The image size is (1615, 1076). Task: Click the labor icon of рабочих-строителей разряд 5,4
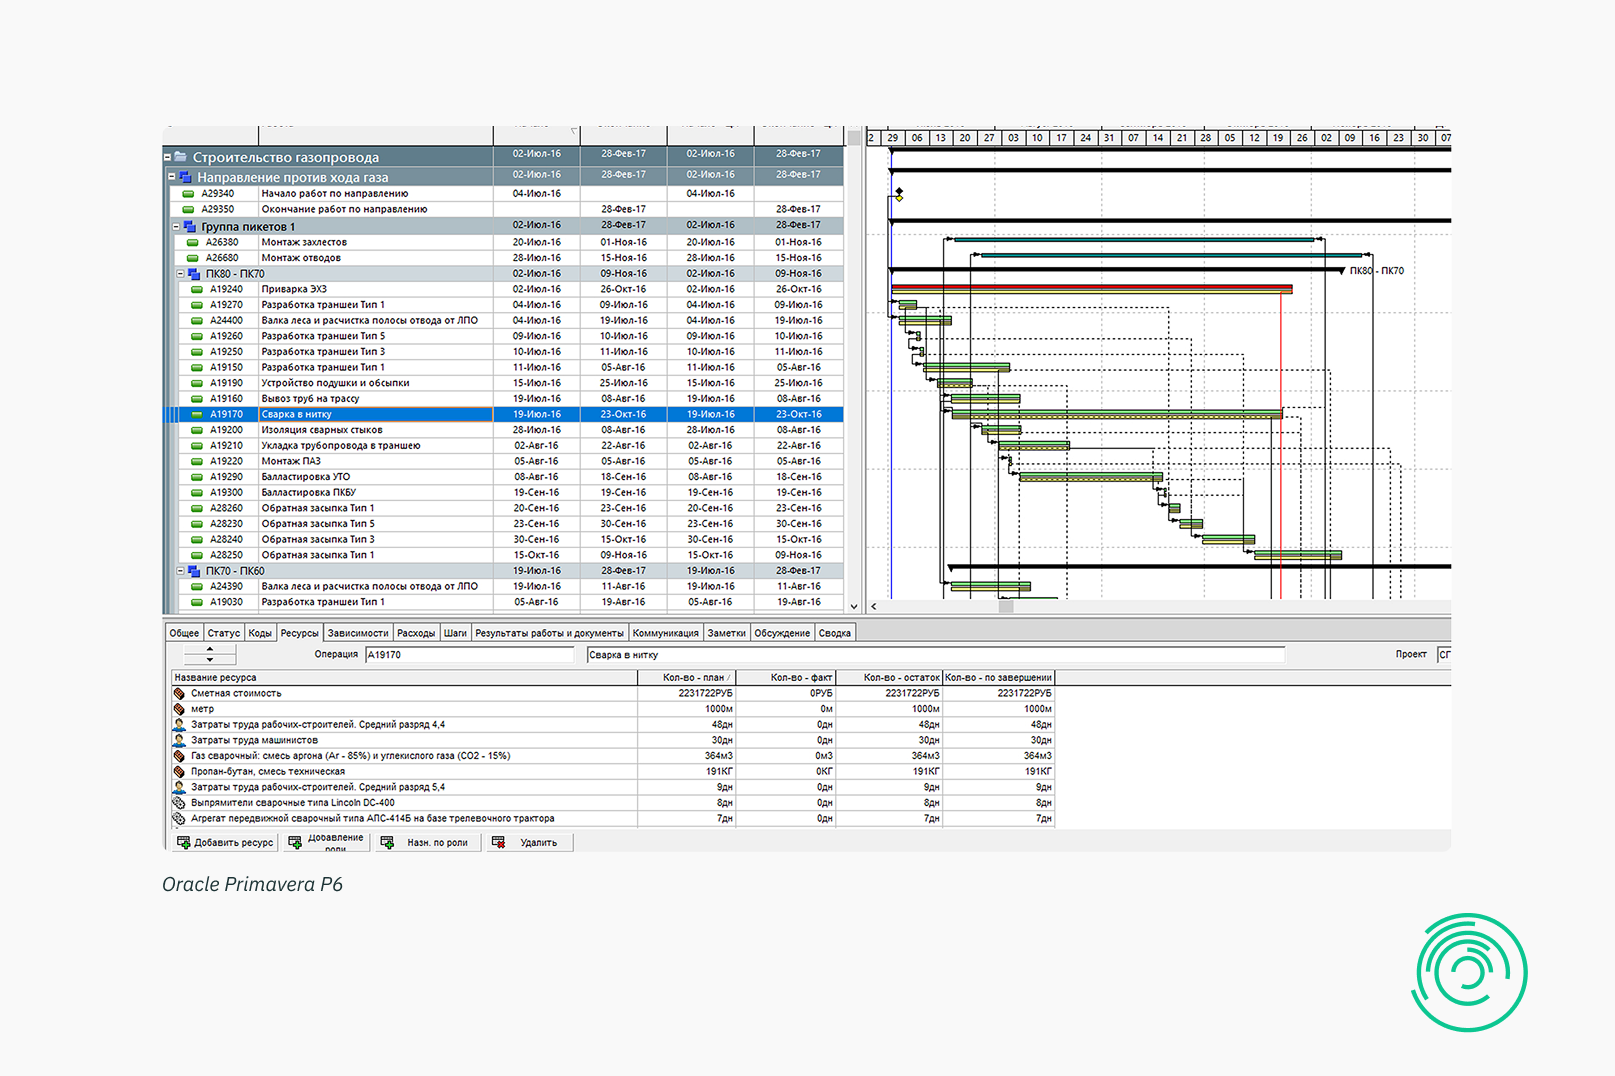point(179,787)
